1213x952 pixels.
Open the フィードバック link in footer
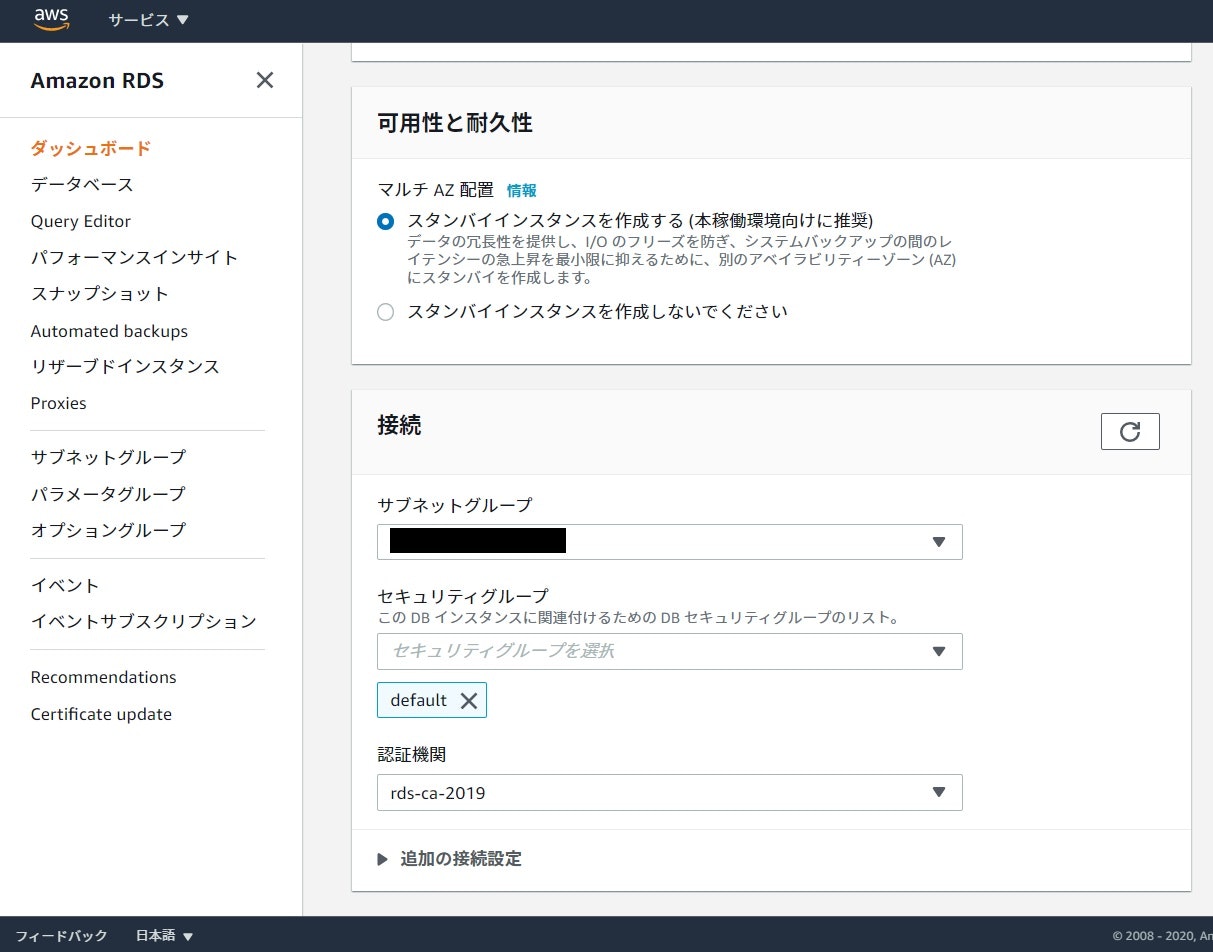pyautogui.click(x=61, y=936)
